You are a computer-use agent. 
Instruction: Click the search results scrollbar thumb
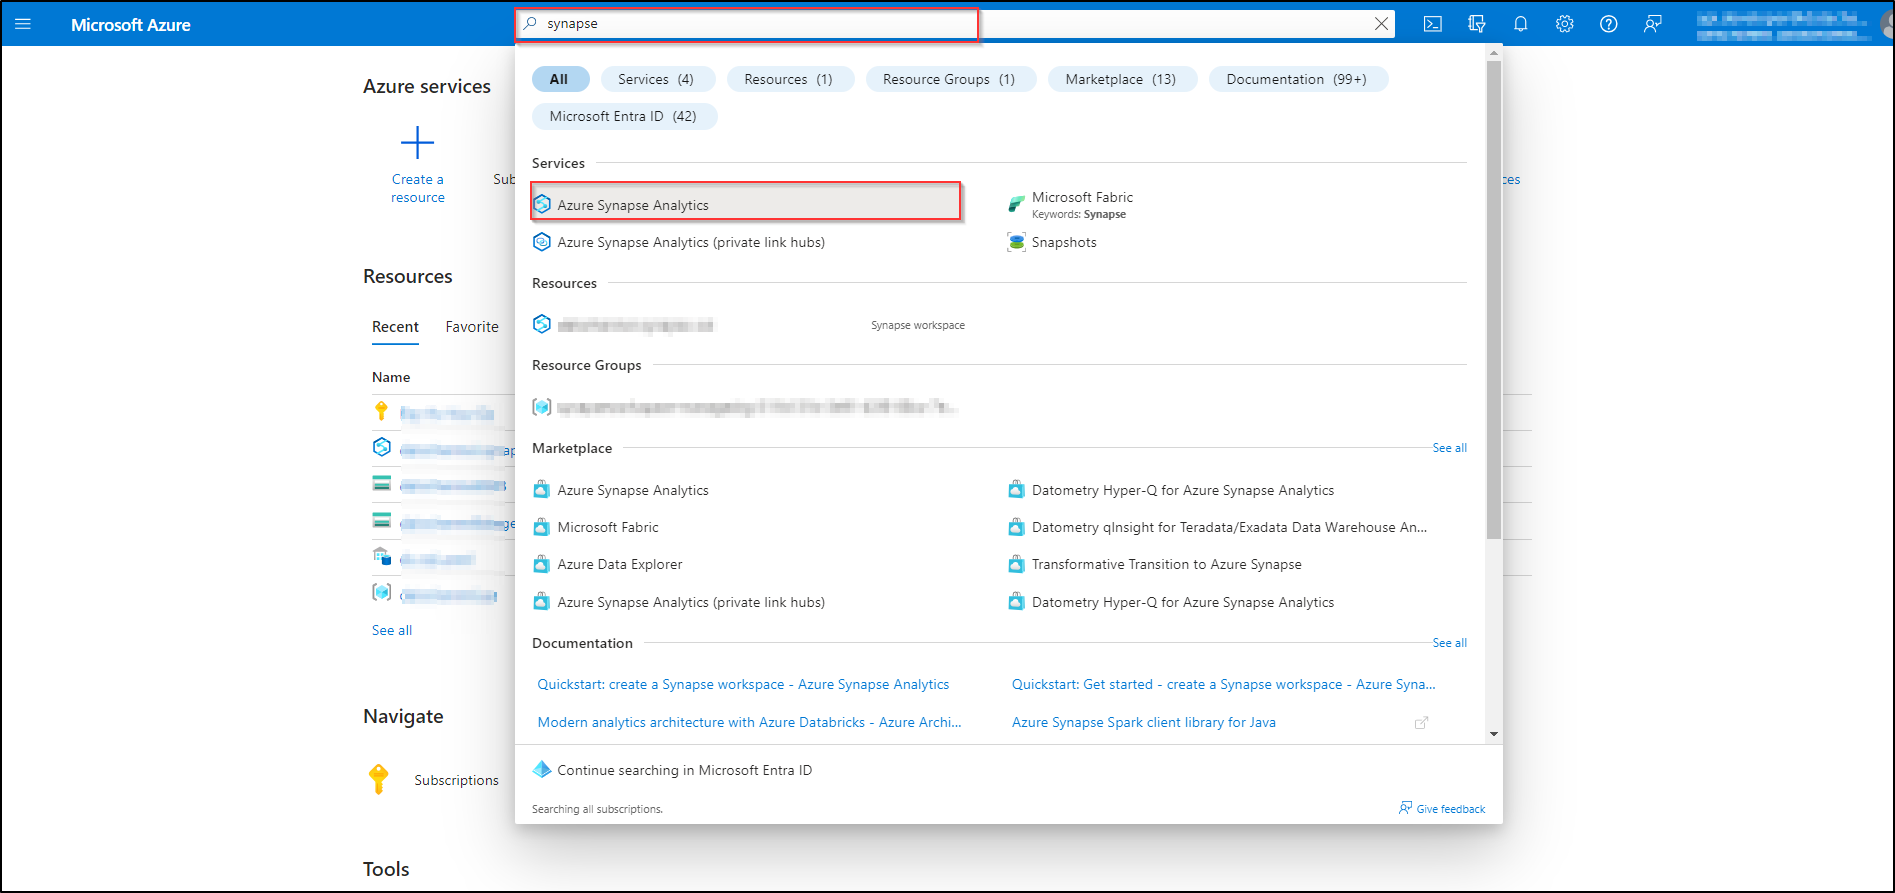pyautogui.click(x=1494, y=300)
